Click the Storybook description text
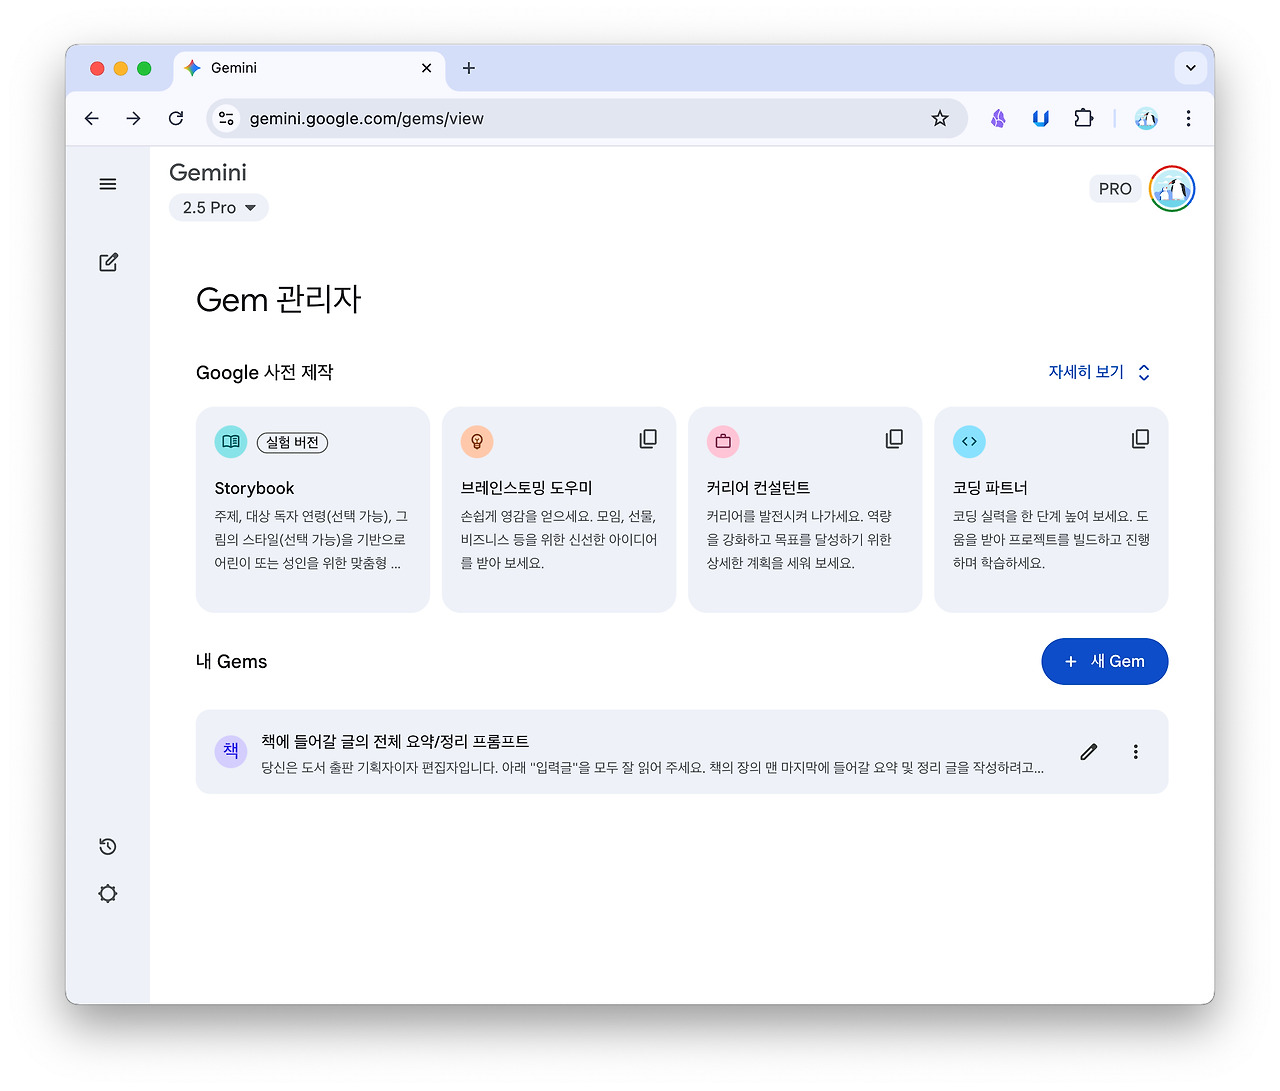The height and width of the screenshot is (1091, 1280). tap(311, 540)
